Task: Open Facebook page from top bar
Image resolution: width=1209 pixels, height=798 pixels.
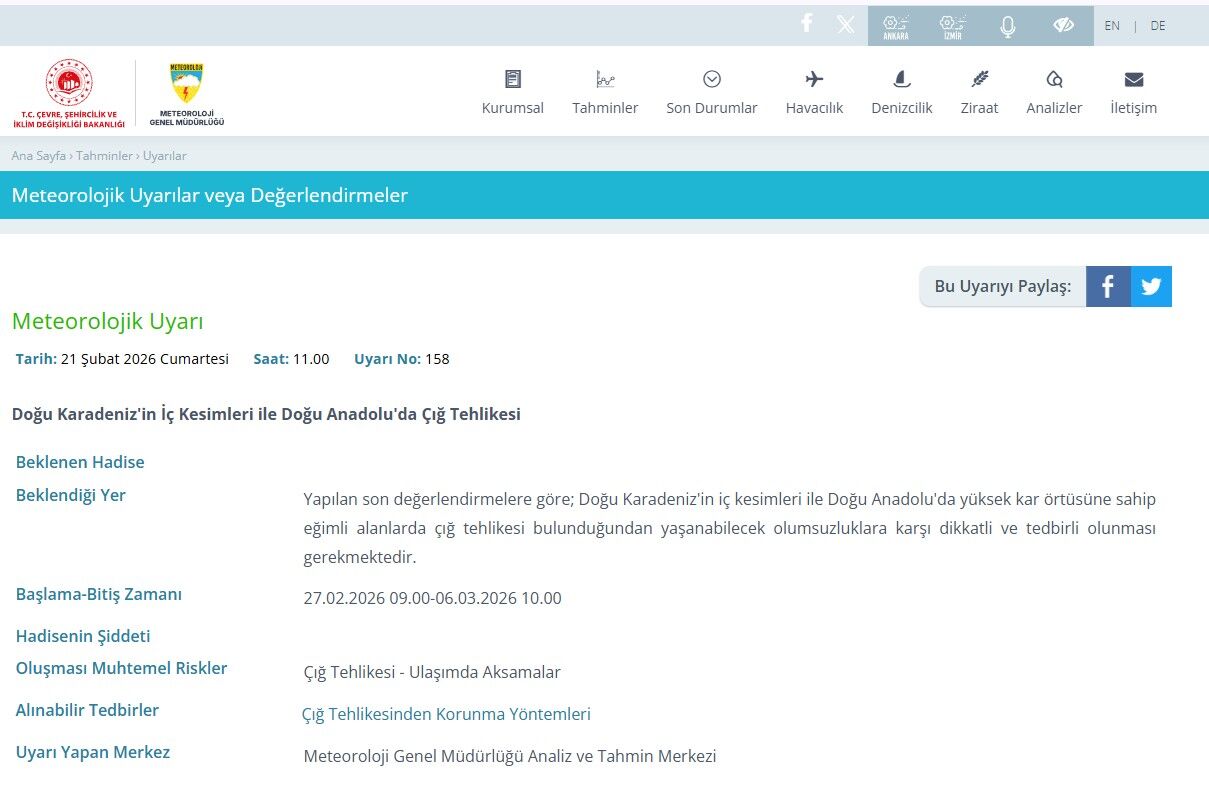Action: [807, 24]
